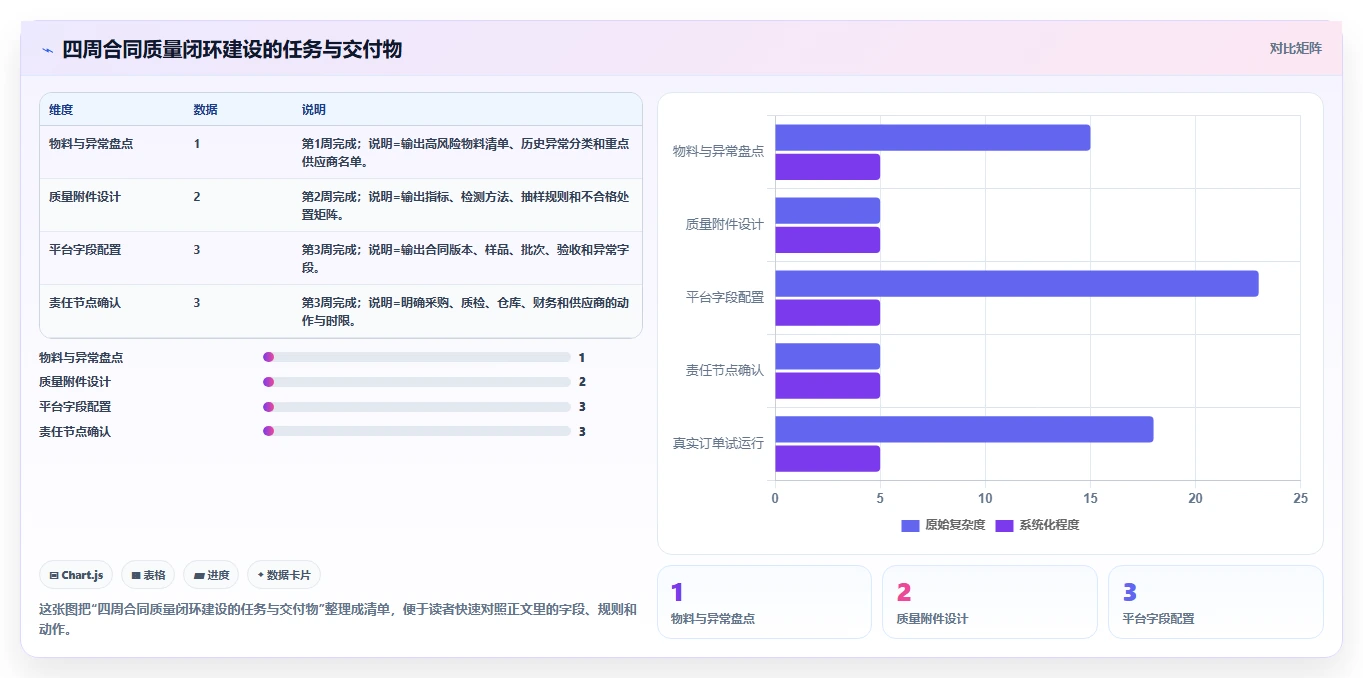The height and width of the screenshot is (678, 1363).
Task: Click the description cell of 责任节点确认 row
Action: click(x=466, y=311)
